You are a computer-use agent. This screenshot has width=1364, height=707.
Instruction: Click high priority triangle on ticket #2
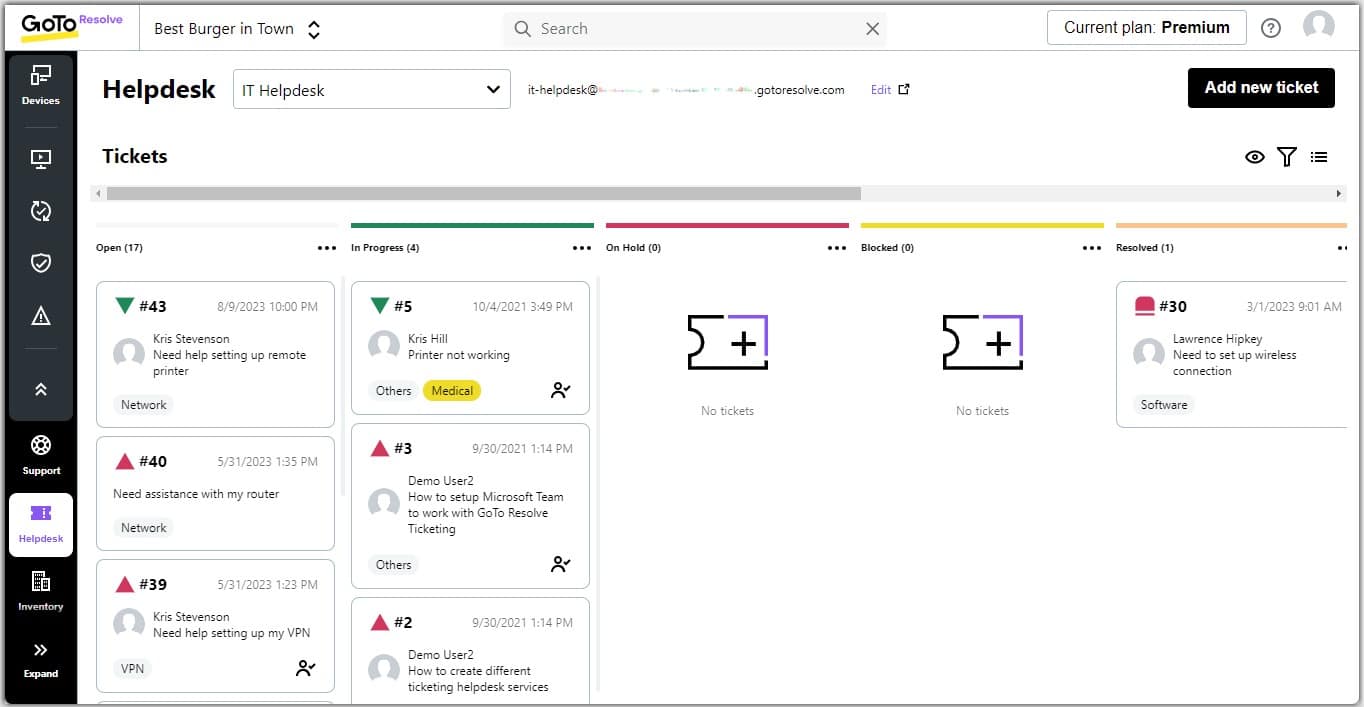(x=379, y=622)
